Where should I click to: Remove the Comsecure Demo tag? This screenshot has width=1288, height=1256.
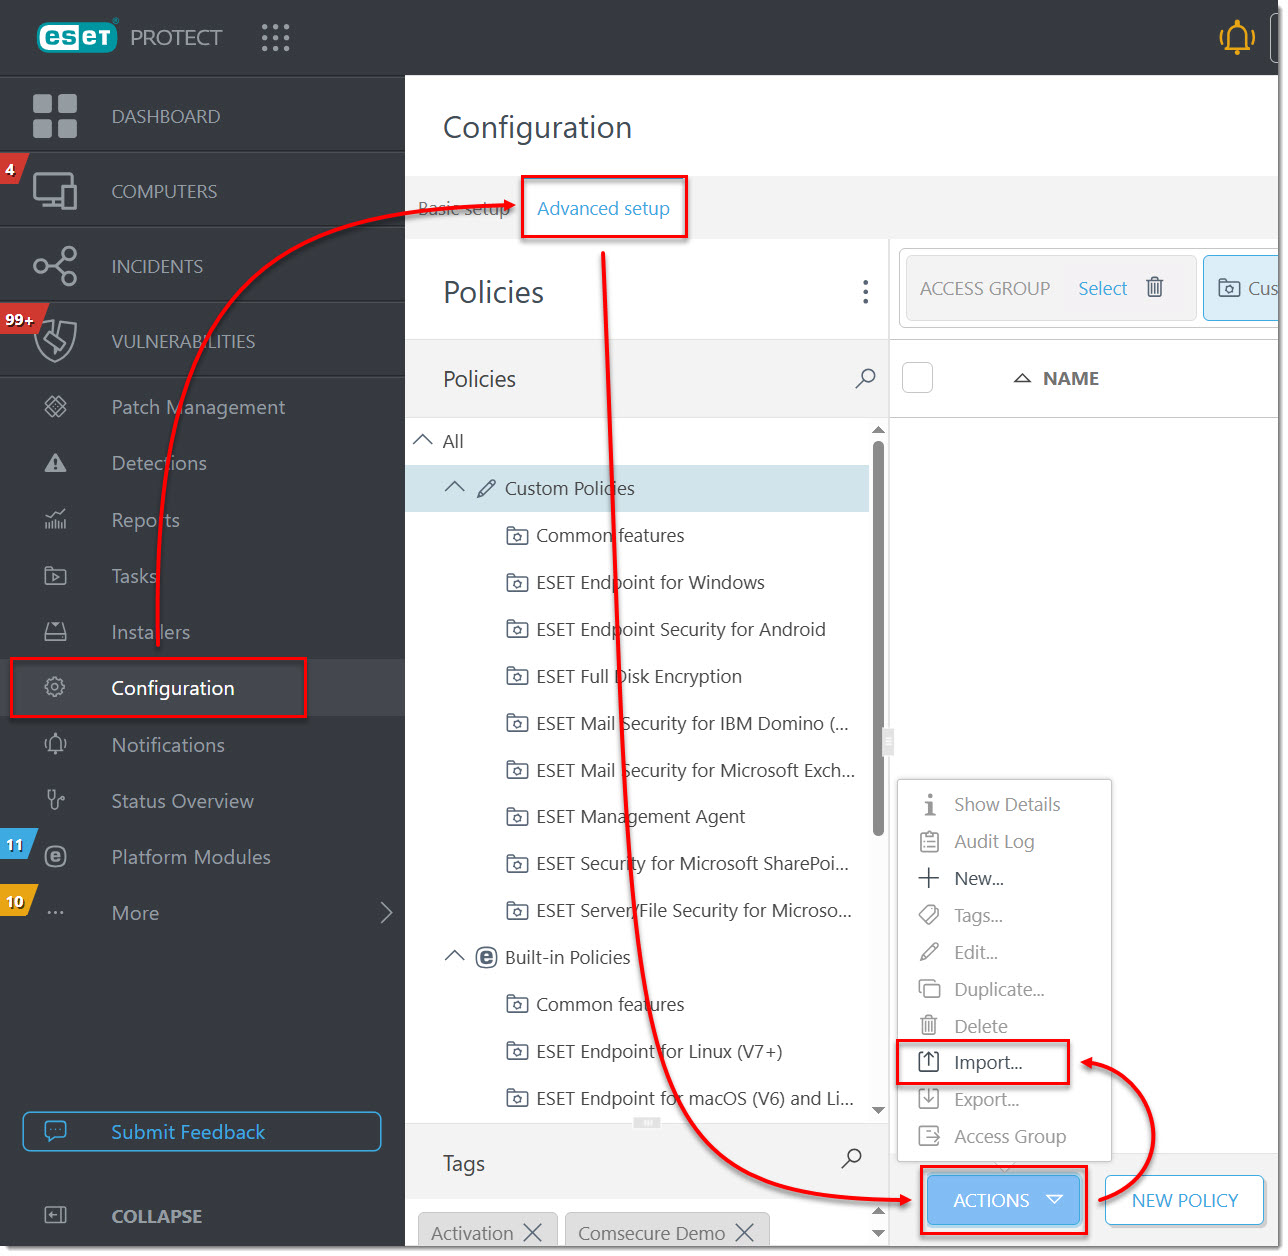pos(744,1233)
